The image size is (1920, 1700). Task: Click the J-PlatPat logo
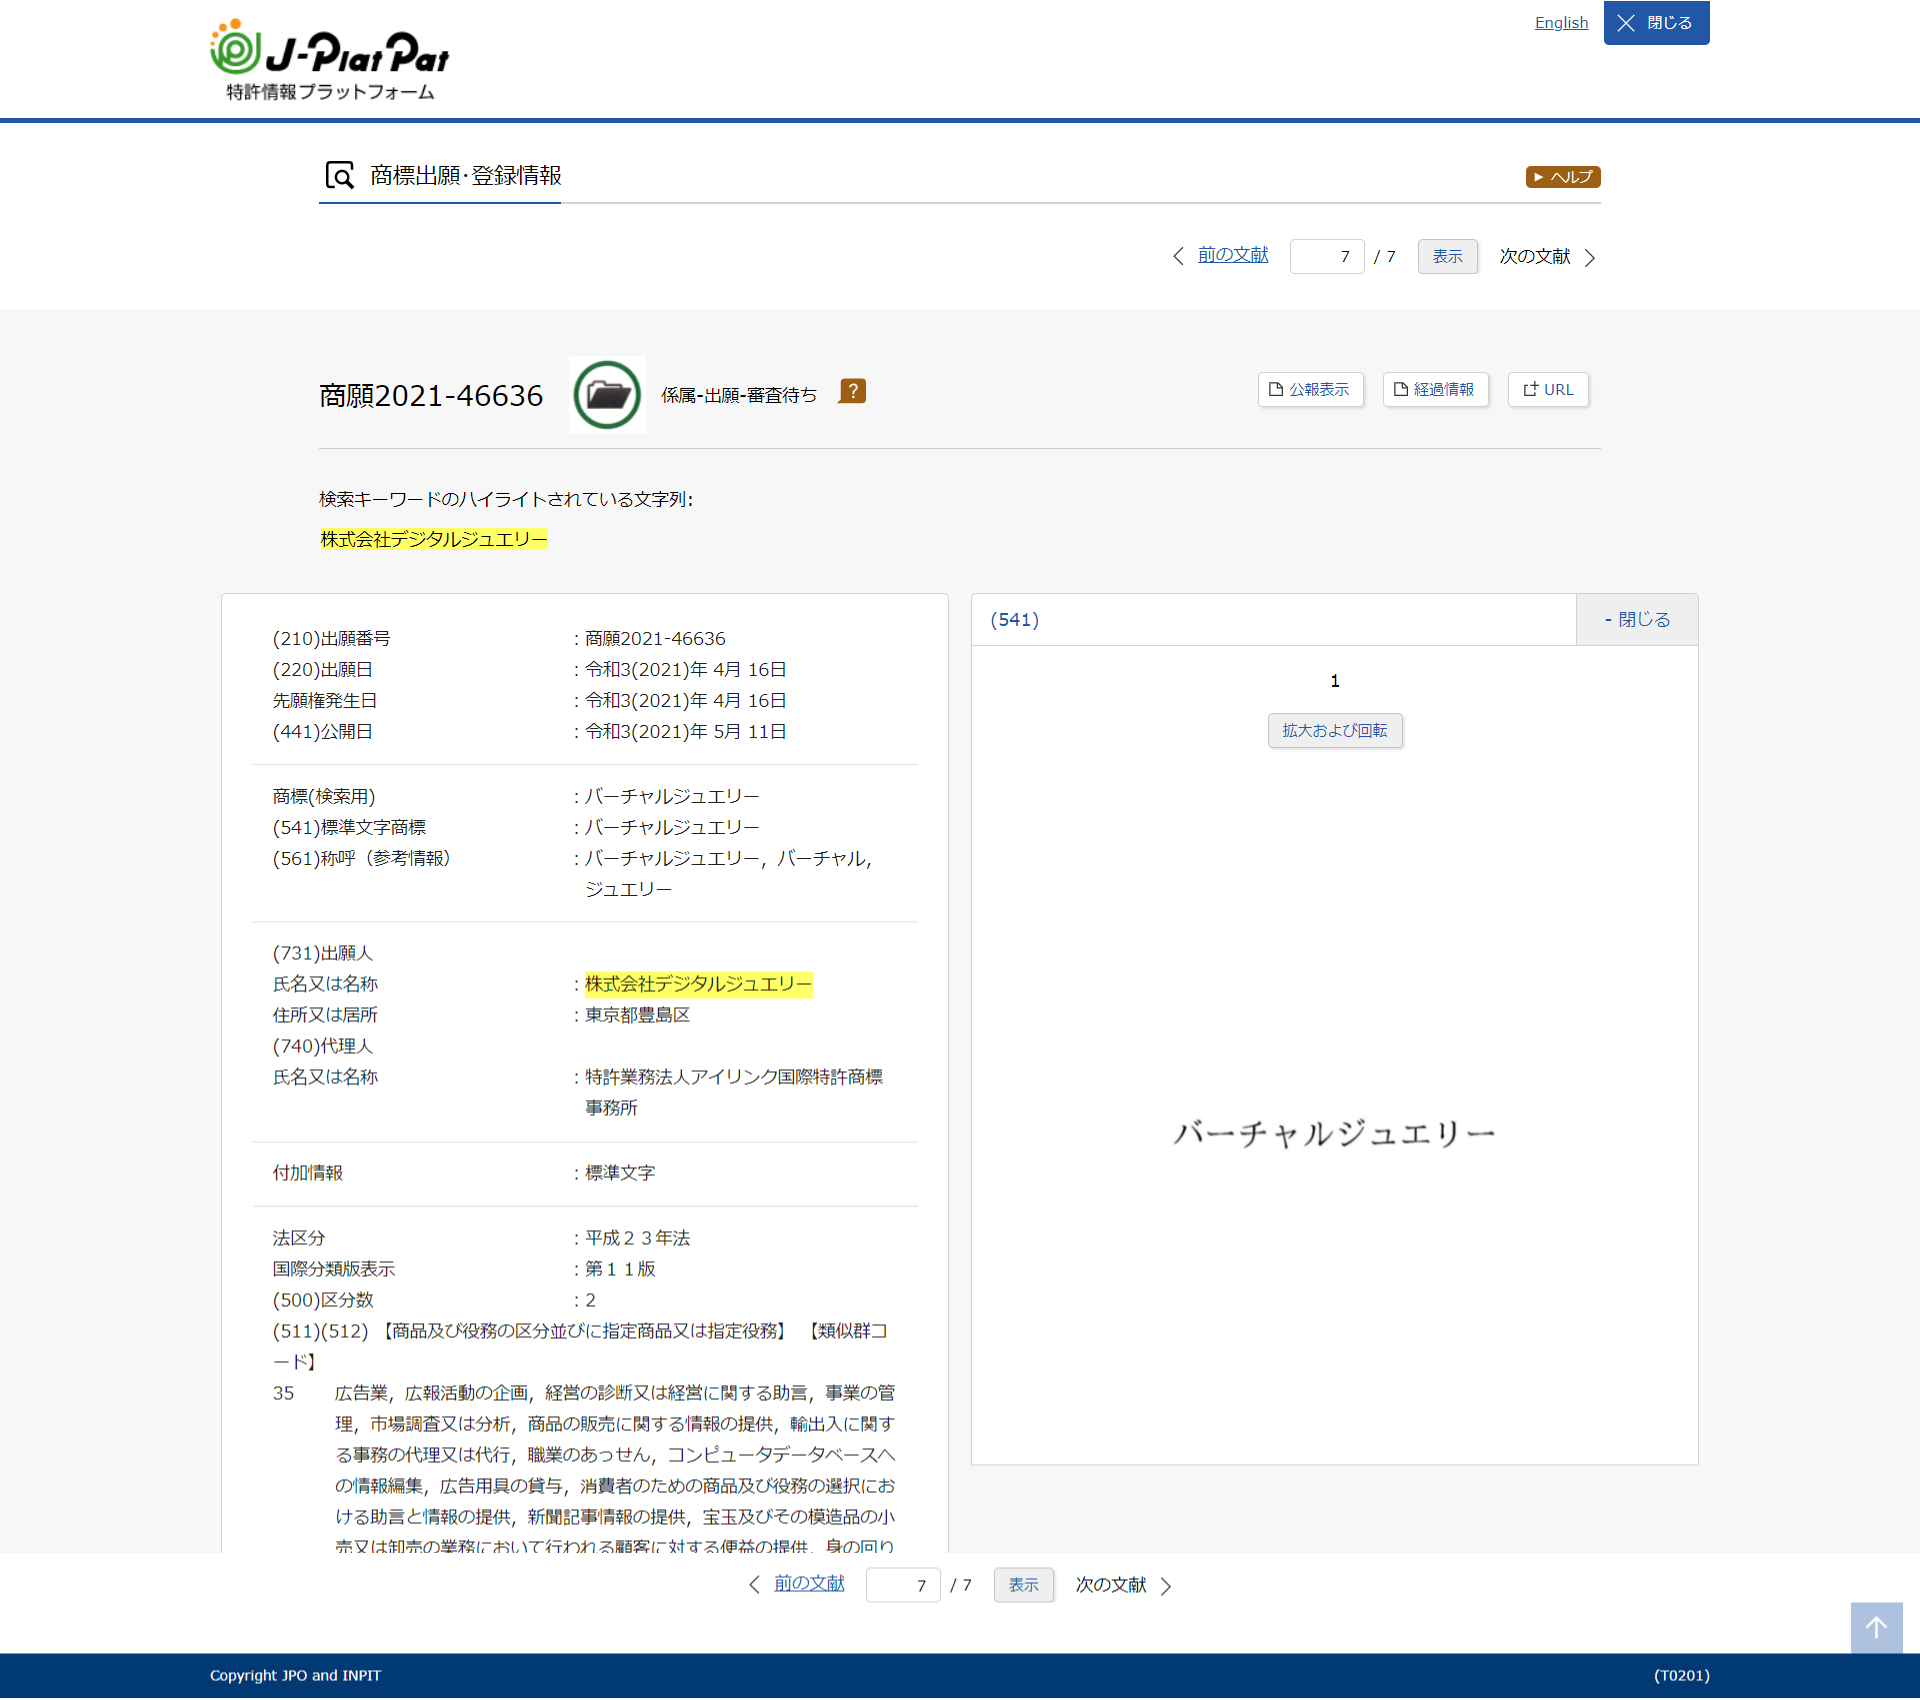329,60
